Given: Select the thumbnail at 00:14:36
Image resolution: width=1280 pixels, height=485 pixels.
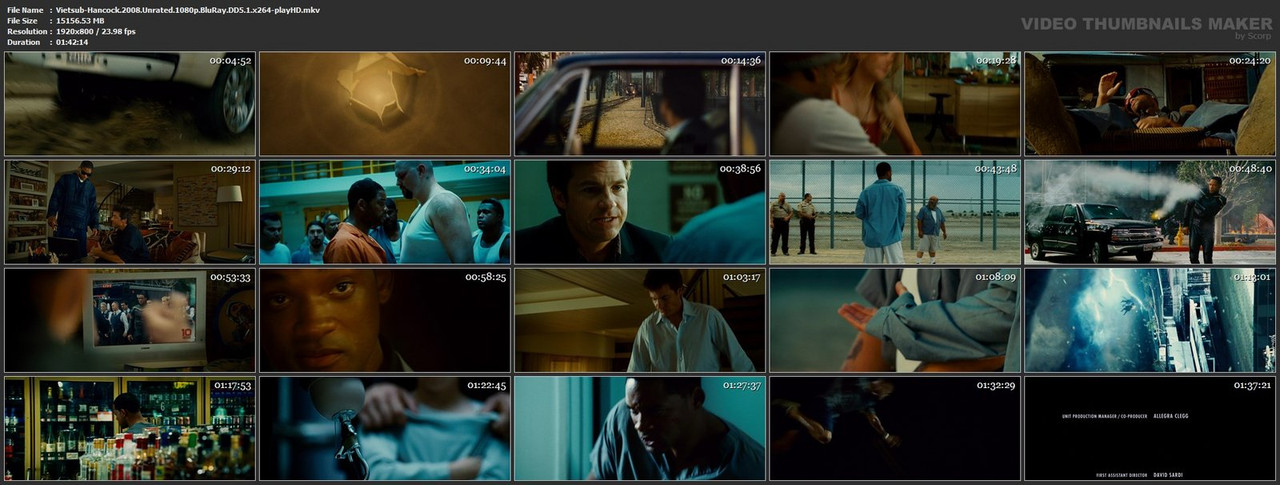Looking at the screenshot, I should pyautogui.click(x=640, y=104).
